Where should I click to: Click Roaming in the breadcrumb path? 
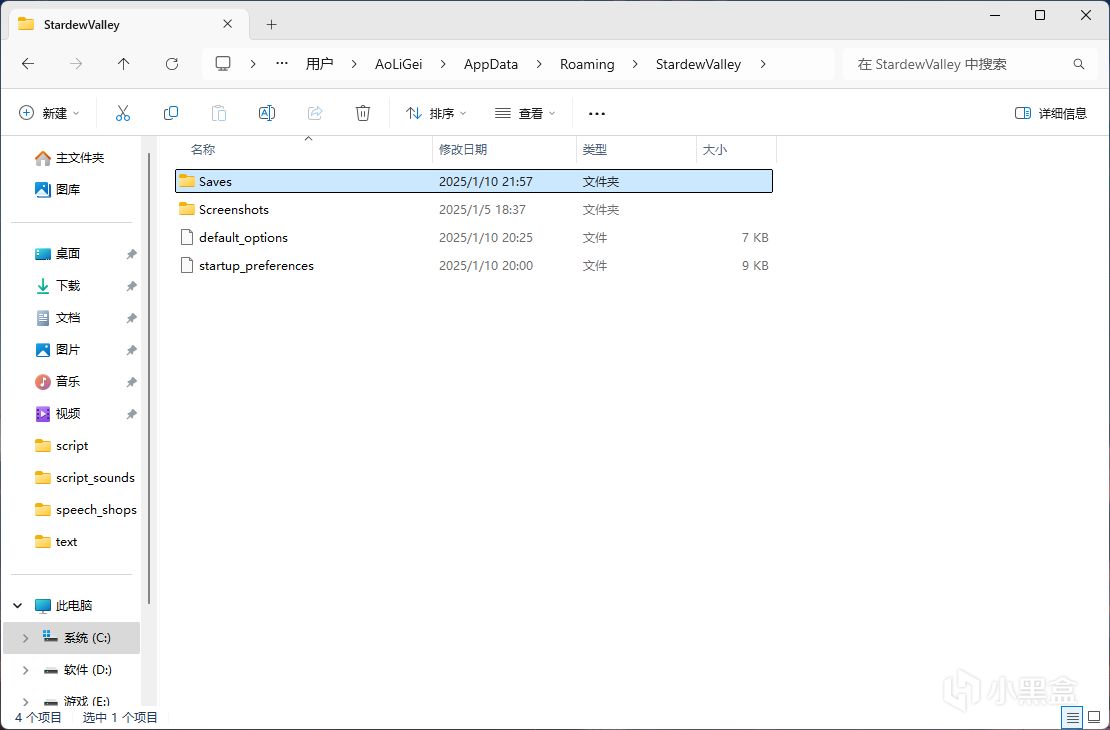pos(587,64)
